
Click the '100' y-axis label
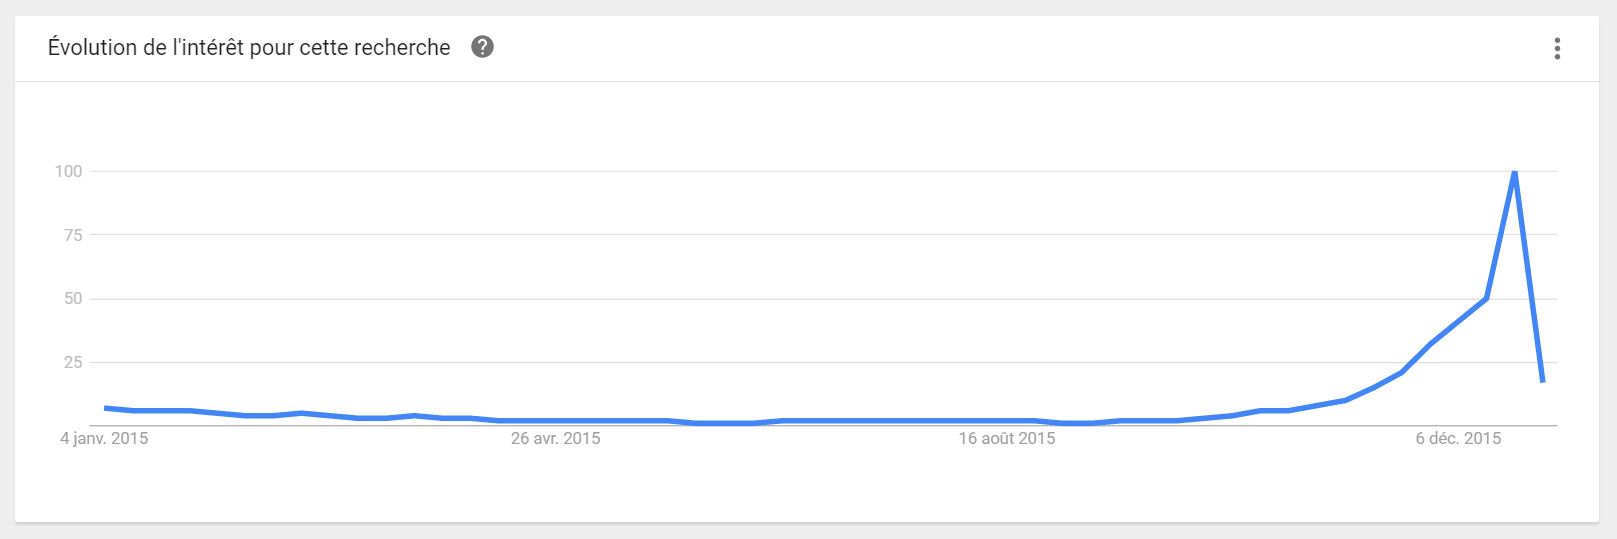68,171
